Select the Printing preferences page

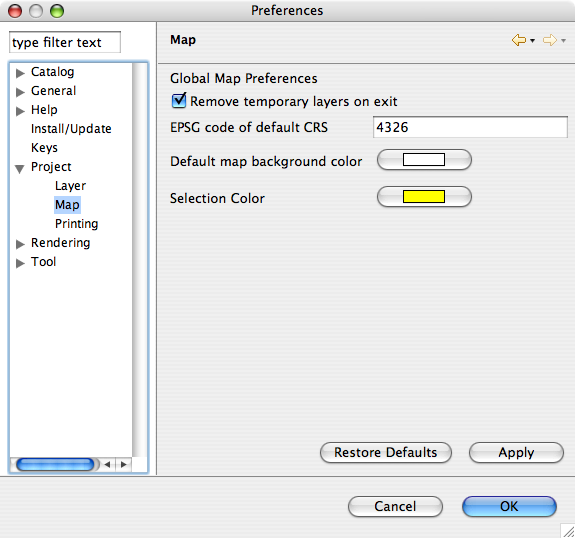[x=77, y=224]
